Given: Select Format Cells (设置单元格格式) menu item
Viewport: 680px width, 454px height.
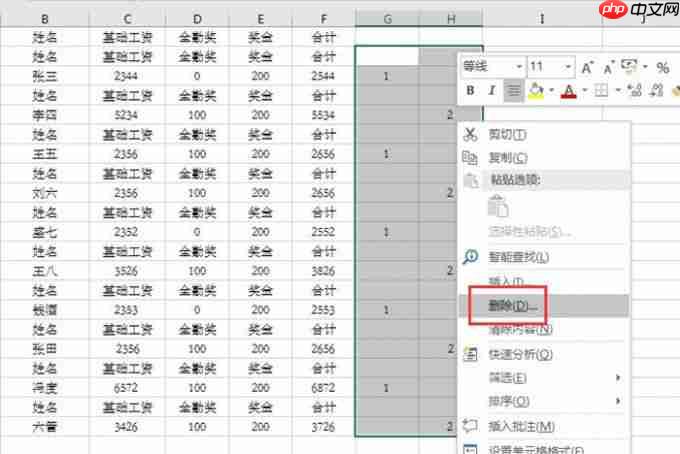Looking at the screenshot, I should coord(545,448).
